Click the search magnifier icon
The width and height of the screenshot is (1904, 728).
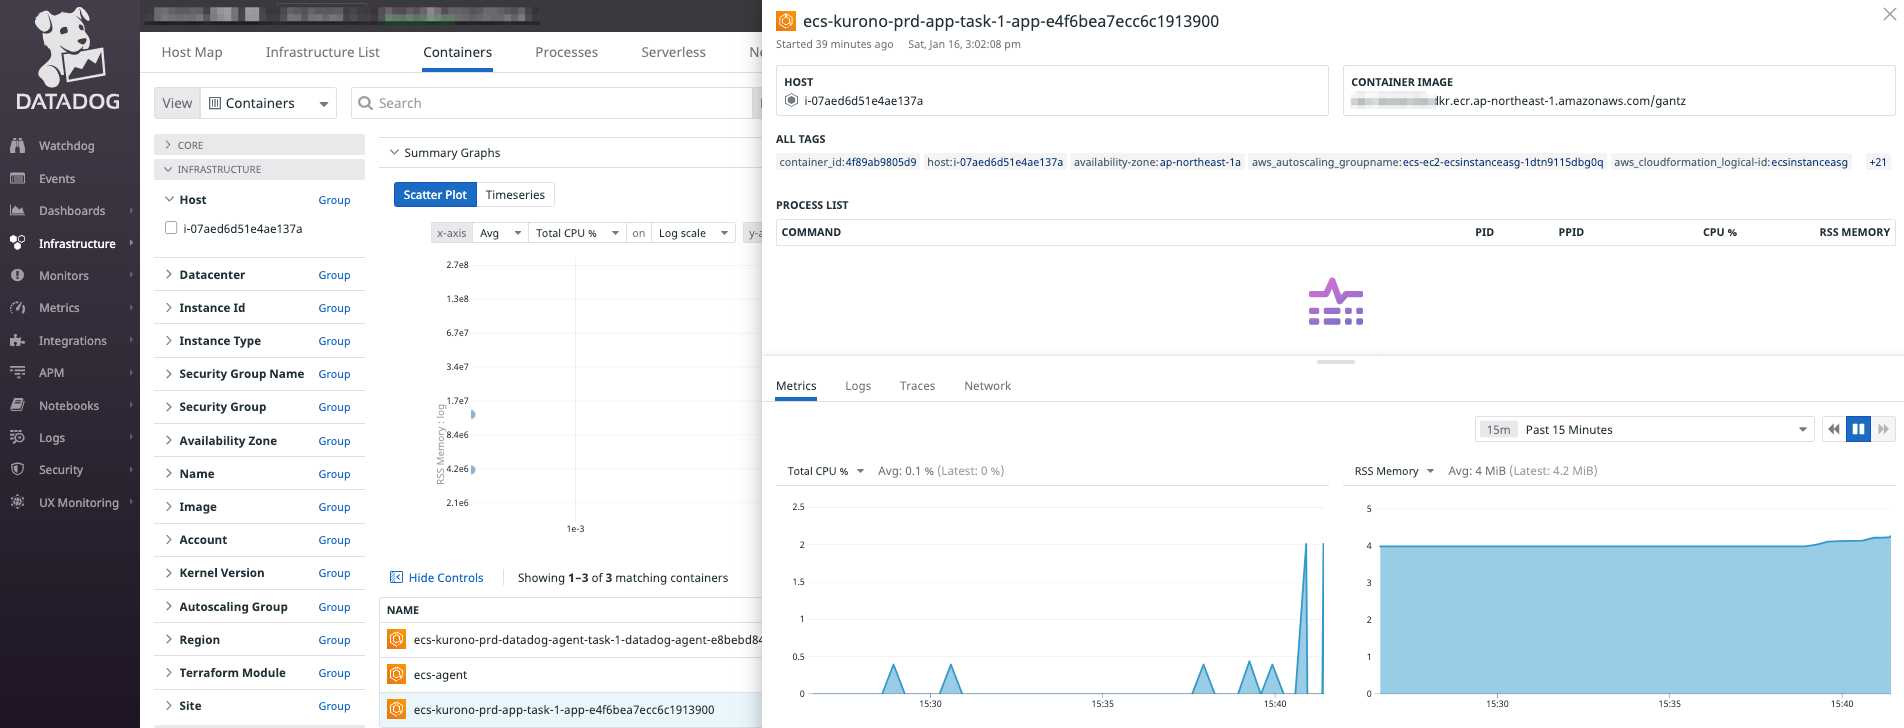[x=366, y=103]
